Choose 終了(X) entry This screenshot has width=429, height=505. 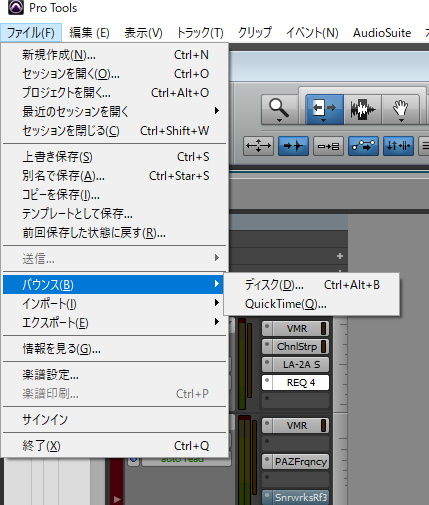(115, 445)
